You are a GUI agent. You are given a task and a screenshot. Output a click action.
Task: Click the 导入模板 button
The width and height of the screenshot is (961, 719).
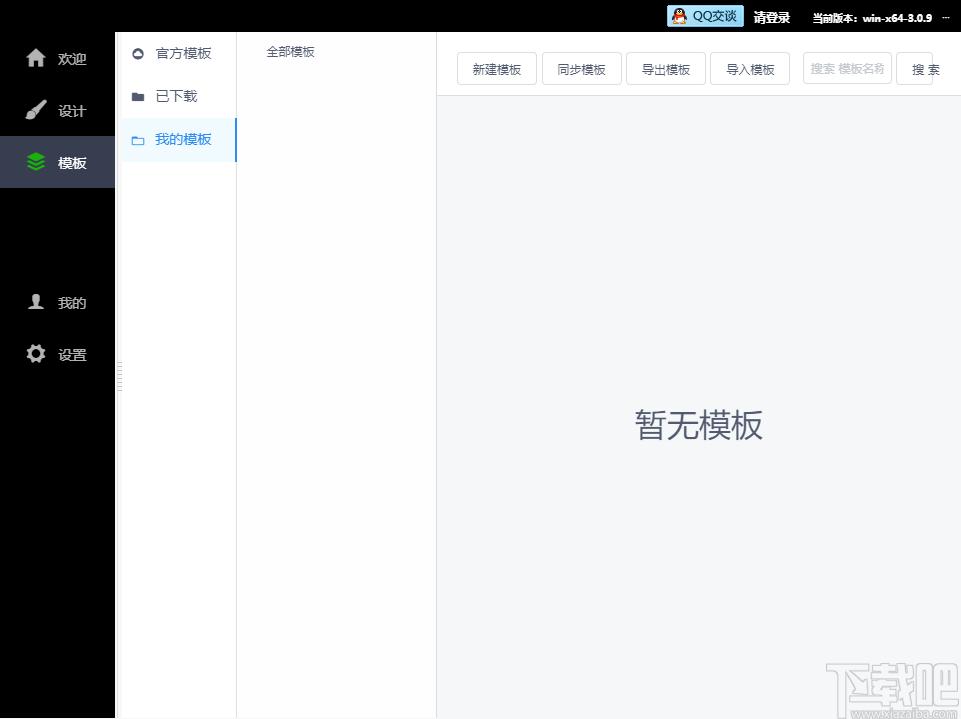(750, 69)
